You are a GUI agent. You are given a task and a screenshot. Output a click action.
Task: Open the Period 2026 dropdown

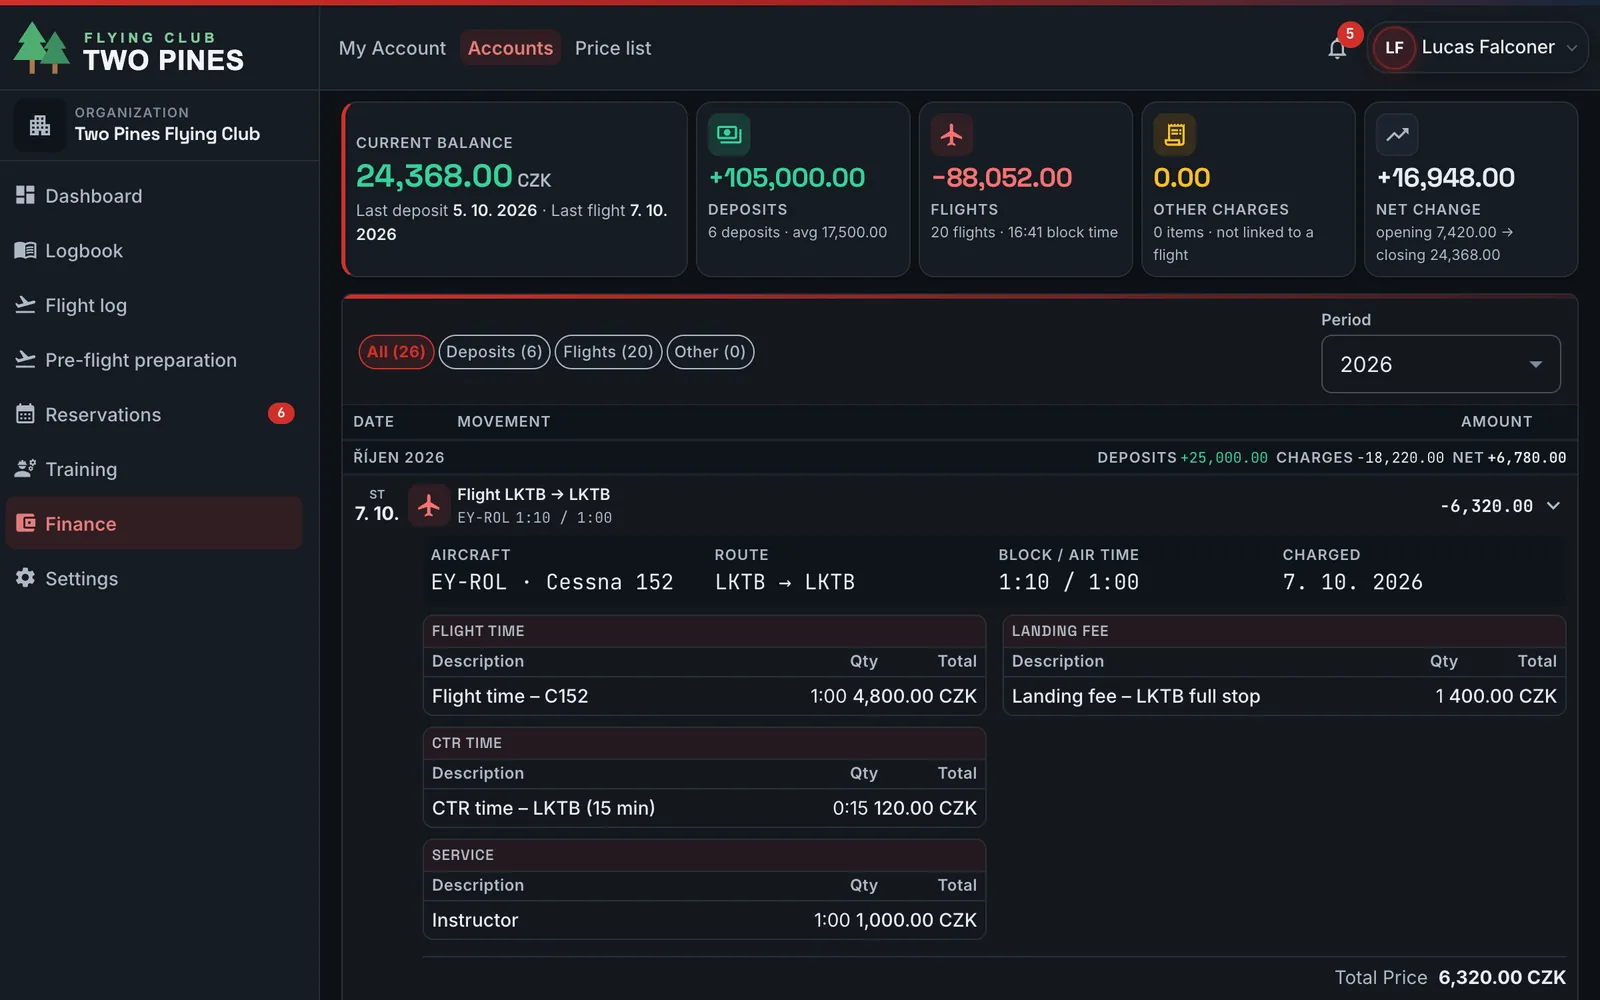coord(1440,364)
